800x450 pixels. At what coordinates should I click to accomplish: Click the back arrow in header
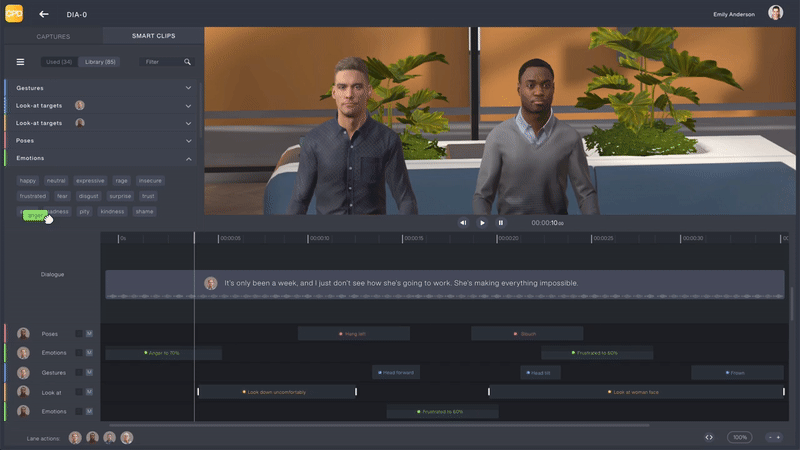pyautogui.click(x=43, y=14)
